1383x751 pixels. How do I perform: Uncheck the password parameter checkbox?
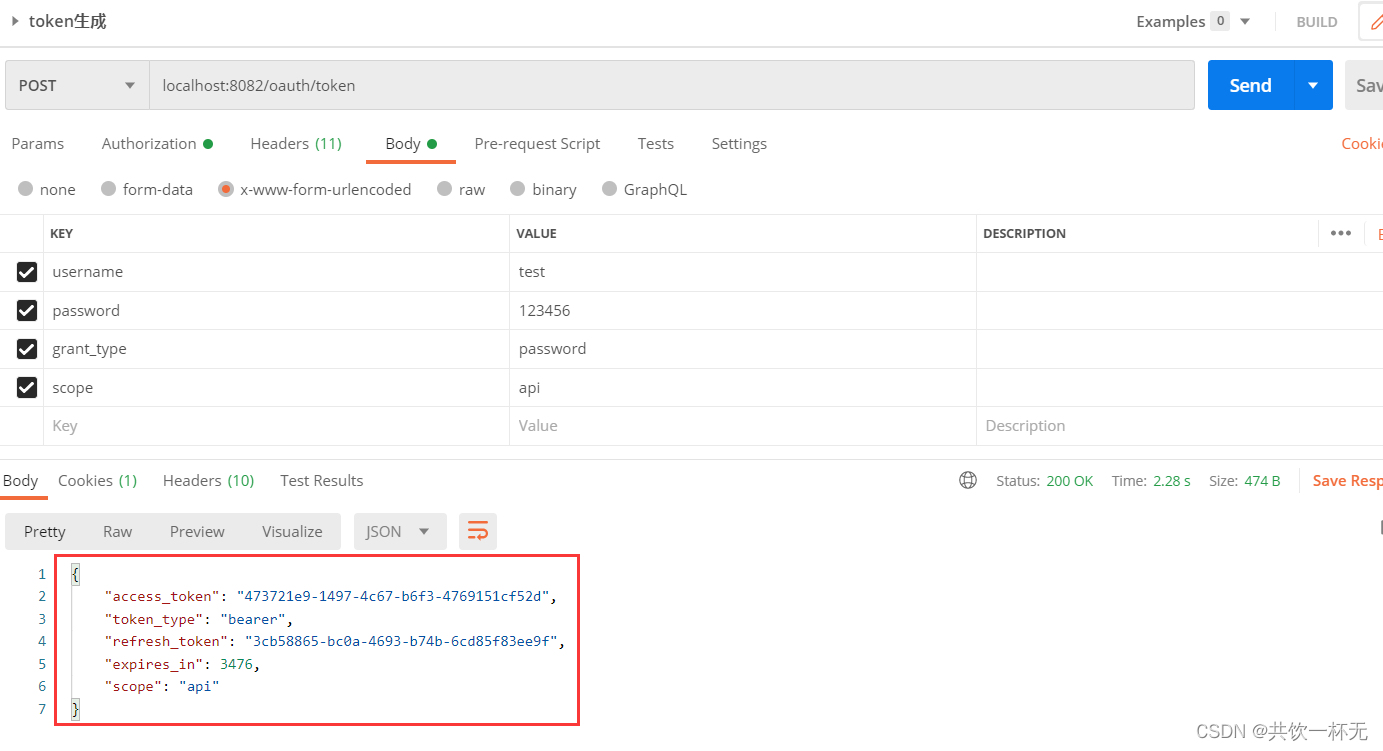pyautogui.click(x=27, y=311)
